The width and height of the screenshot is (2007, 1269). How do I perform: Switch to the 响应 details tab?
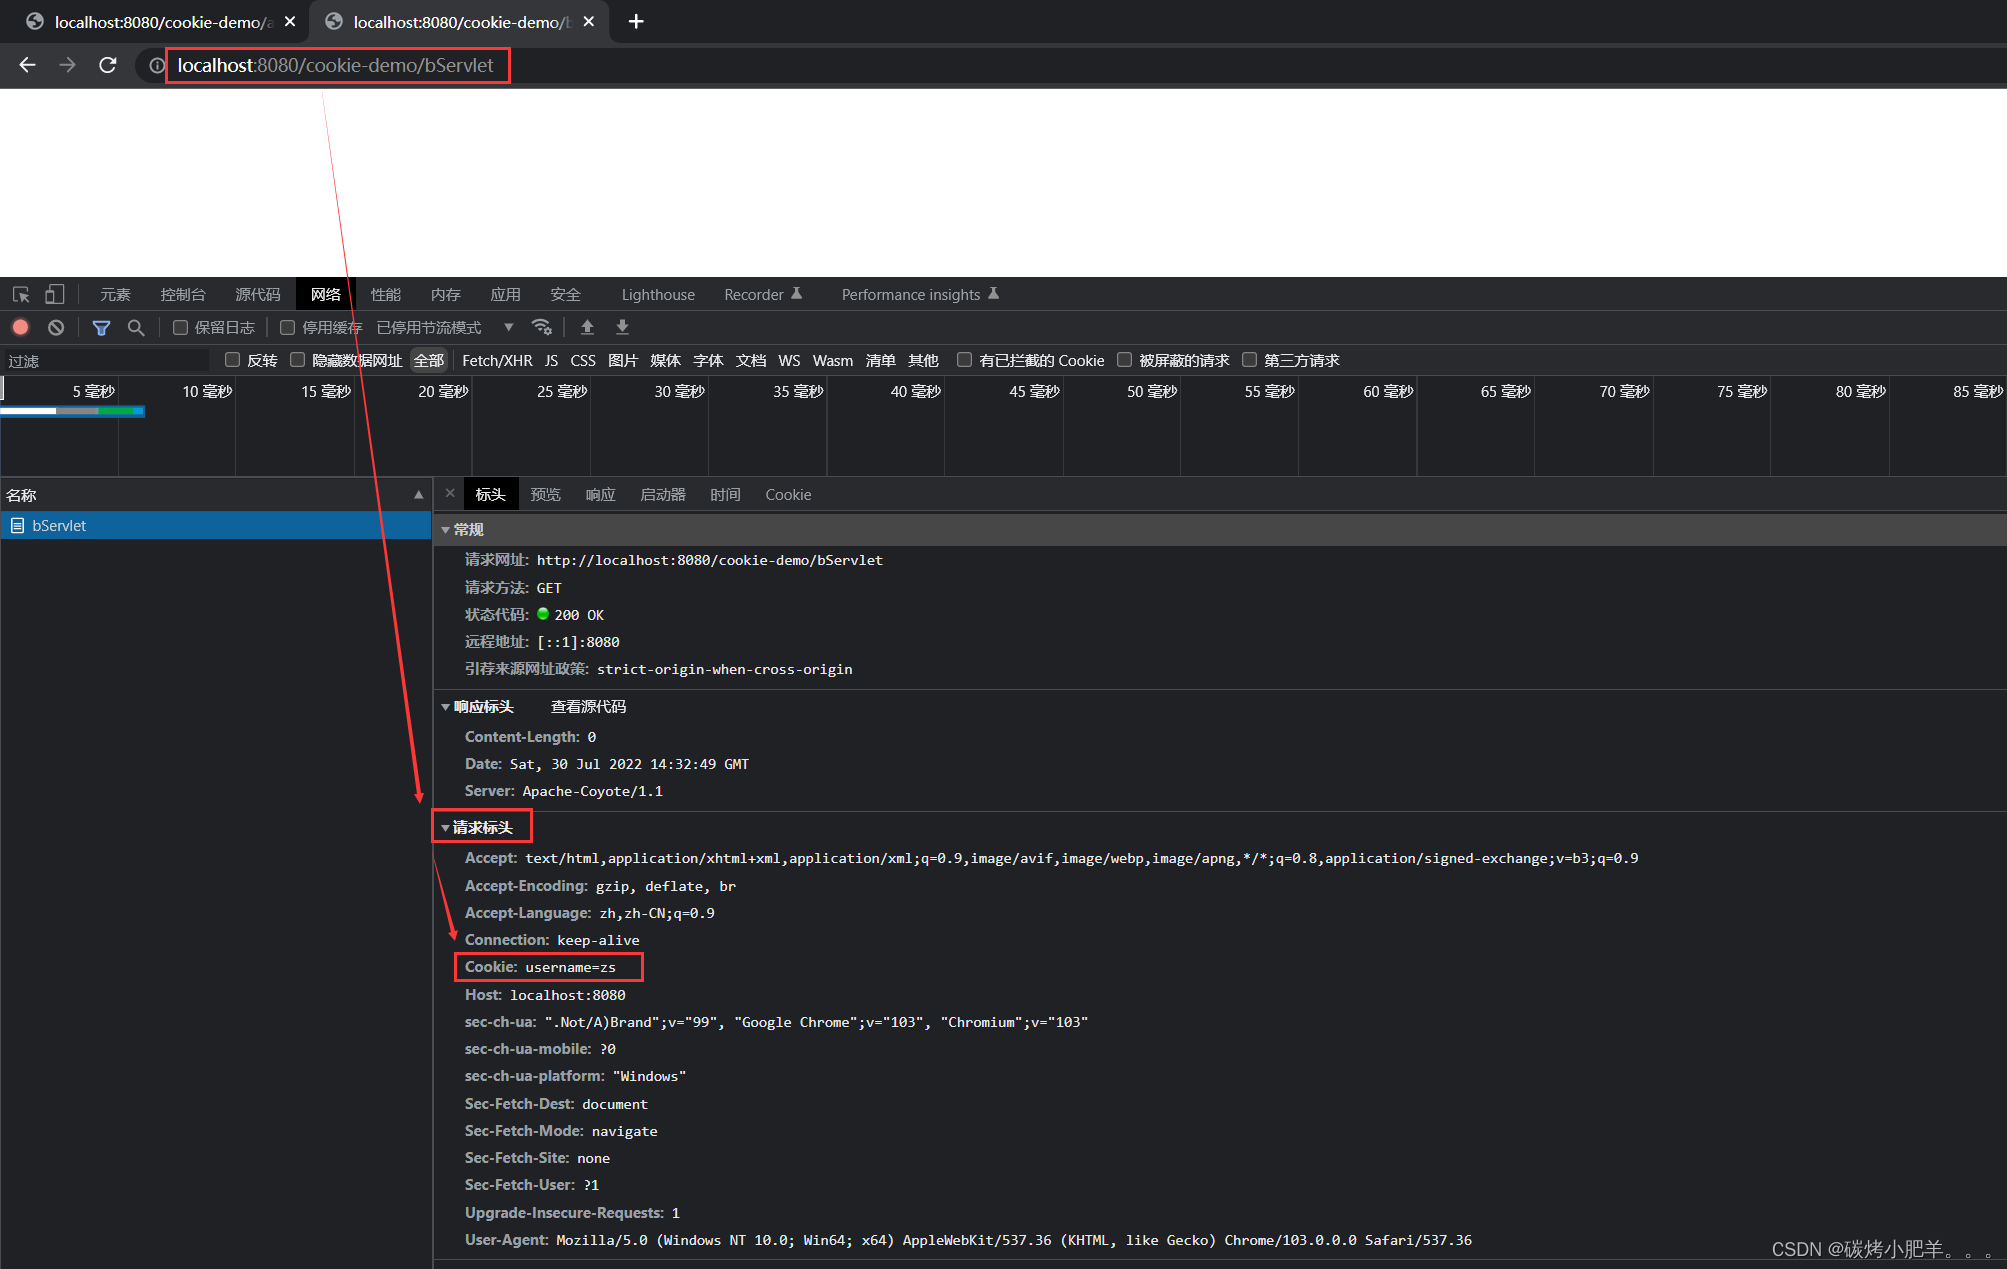click(601, 495)
